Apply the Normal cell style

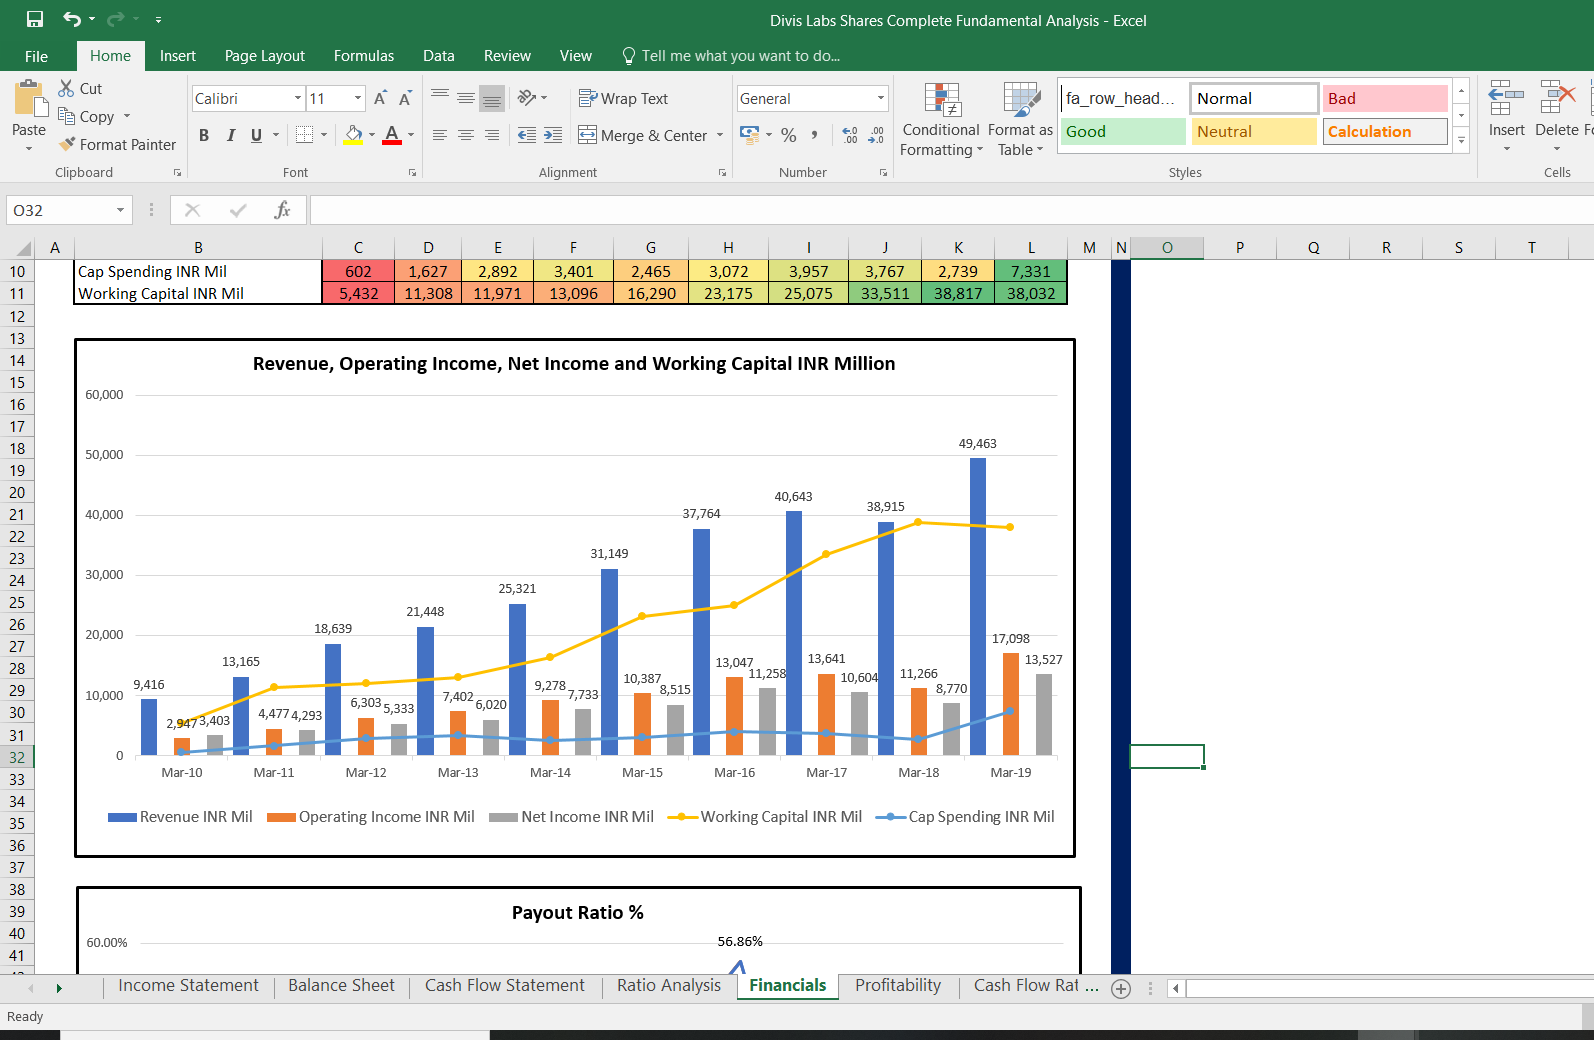pyautogui.click(x=1254, y=98)
